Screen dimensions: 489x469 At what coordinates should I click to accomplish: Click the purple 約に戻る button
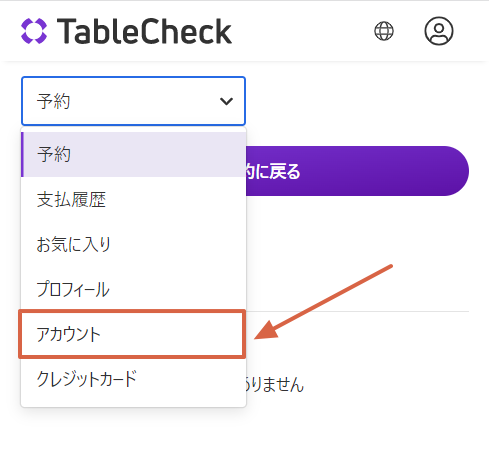pyautogui.click(x=357, y=171)
